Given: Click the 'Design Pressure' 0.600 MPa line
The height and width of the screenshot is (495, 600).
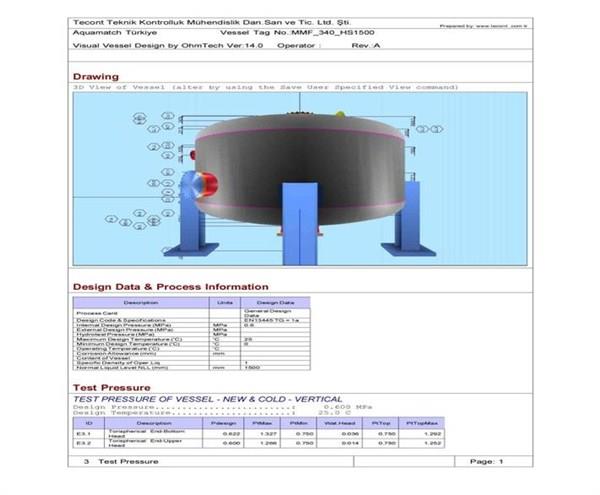Looking at the screenshot, I should pos(222,407).
